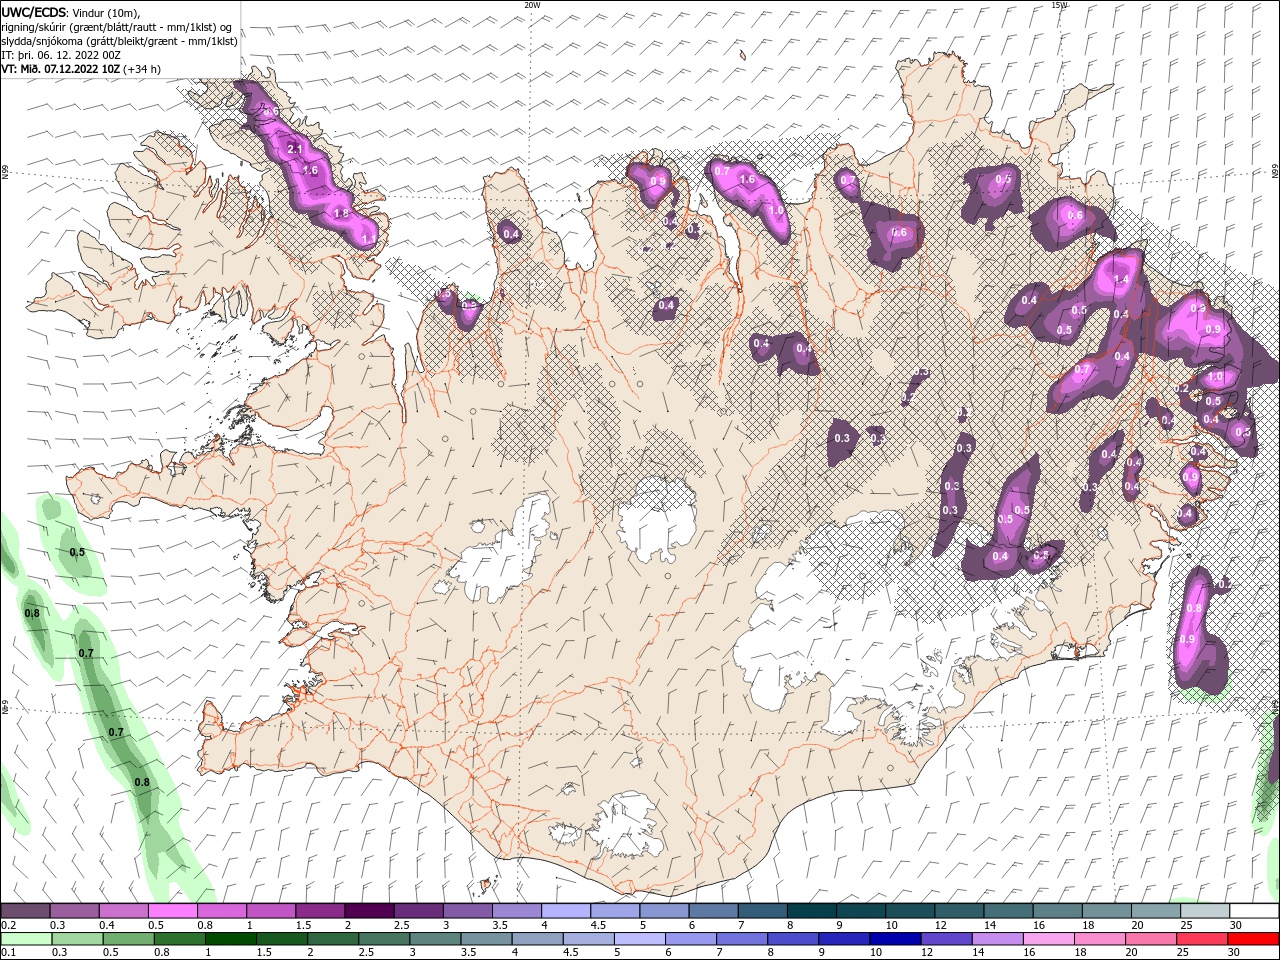Click the "1.4" snowfall value in the east
This screenshot has width=1280, height=960.
click(x=1121, y=280)
